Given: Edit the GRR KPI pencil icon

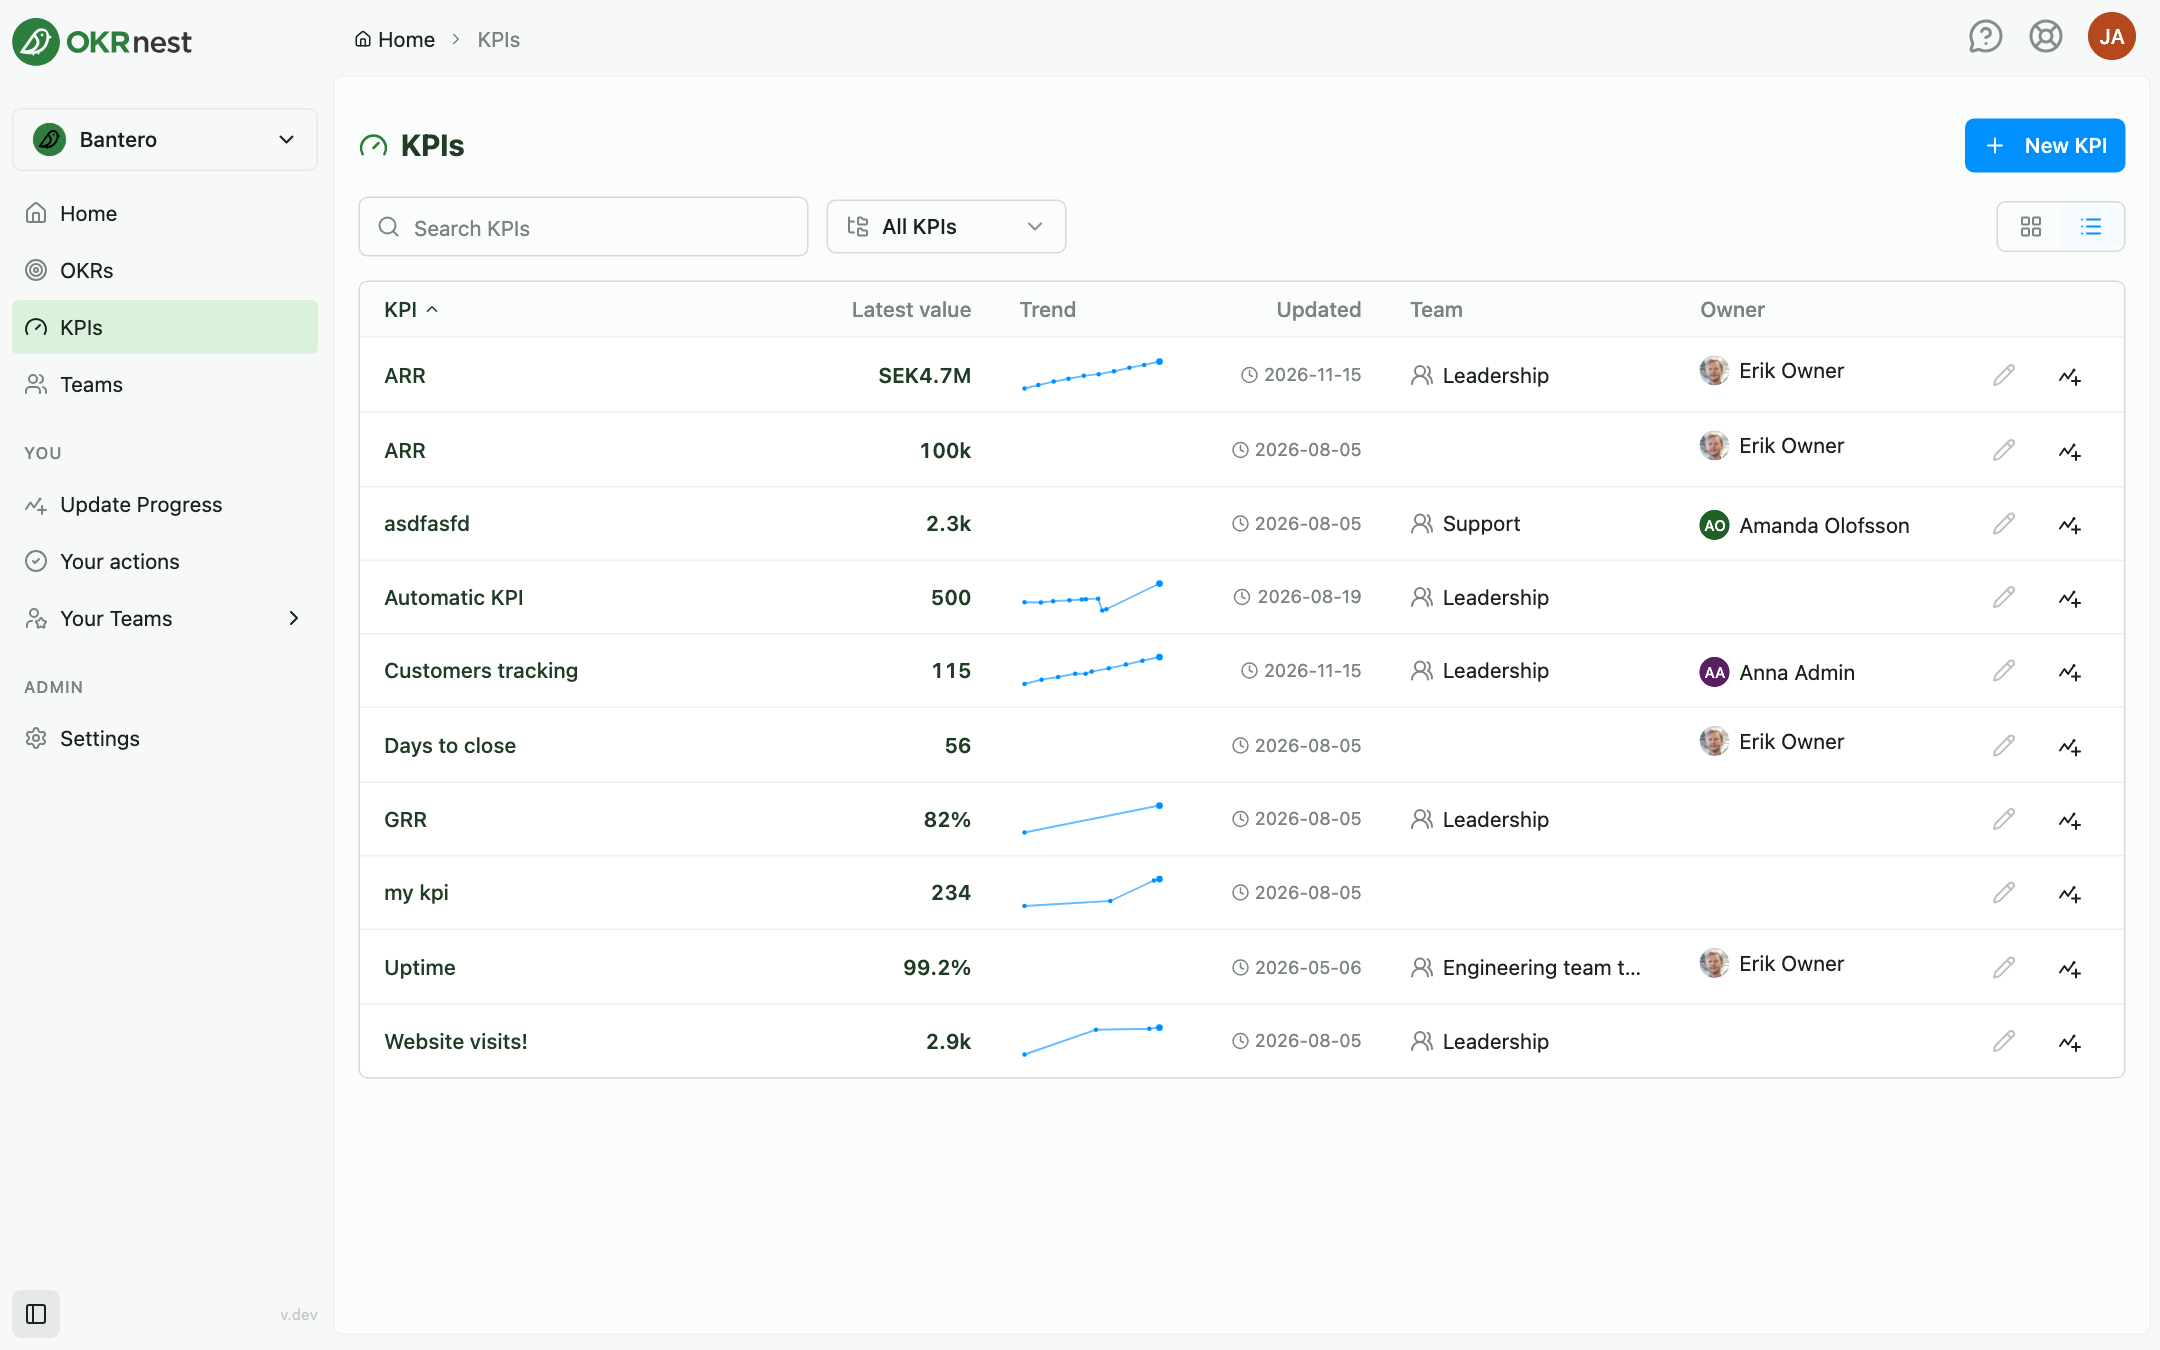Looking at the screenshot, I should [x=2003, y=819].
